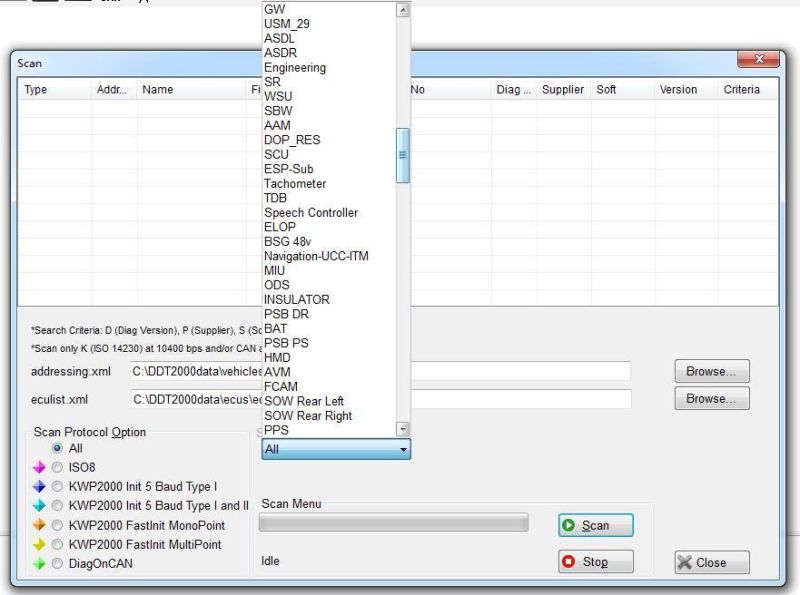Select KWP2000 FastInit MonoPoint option

pos(57,525)
